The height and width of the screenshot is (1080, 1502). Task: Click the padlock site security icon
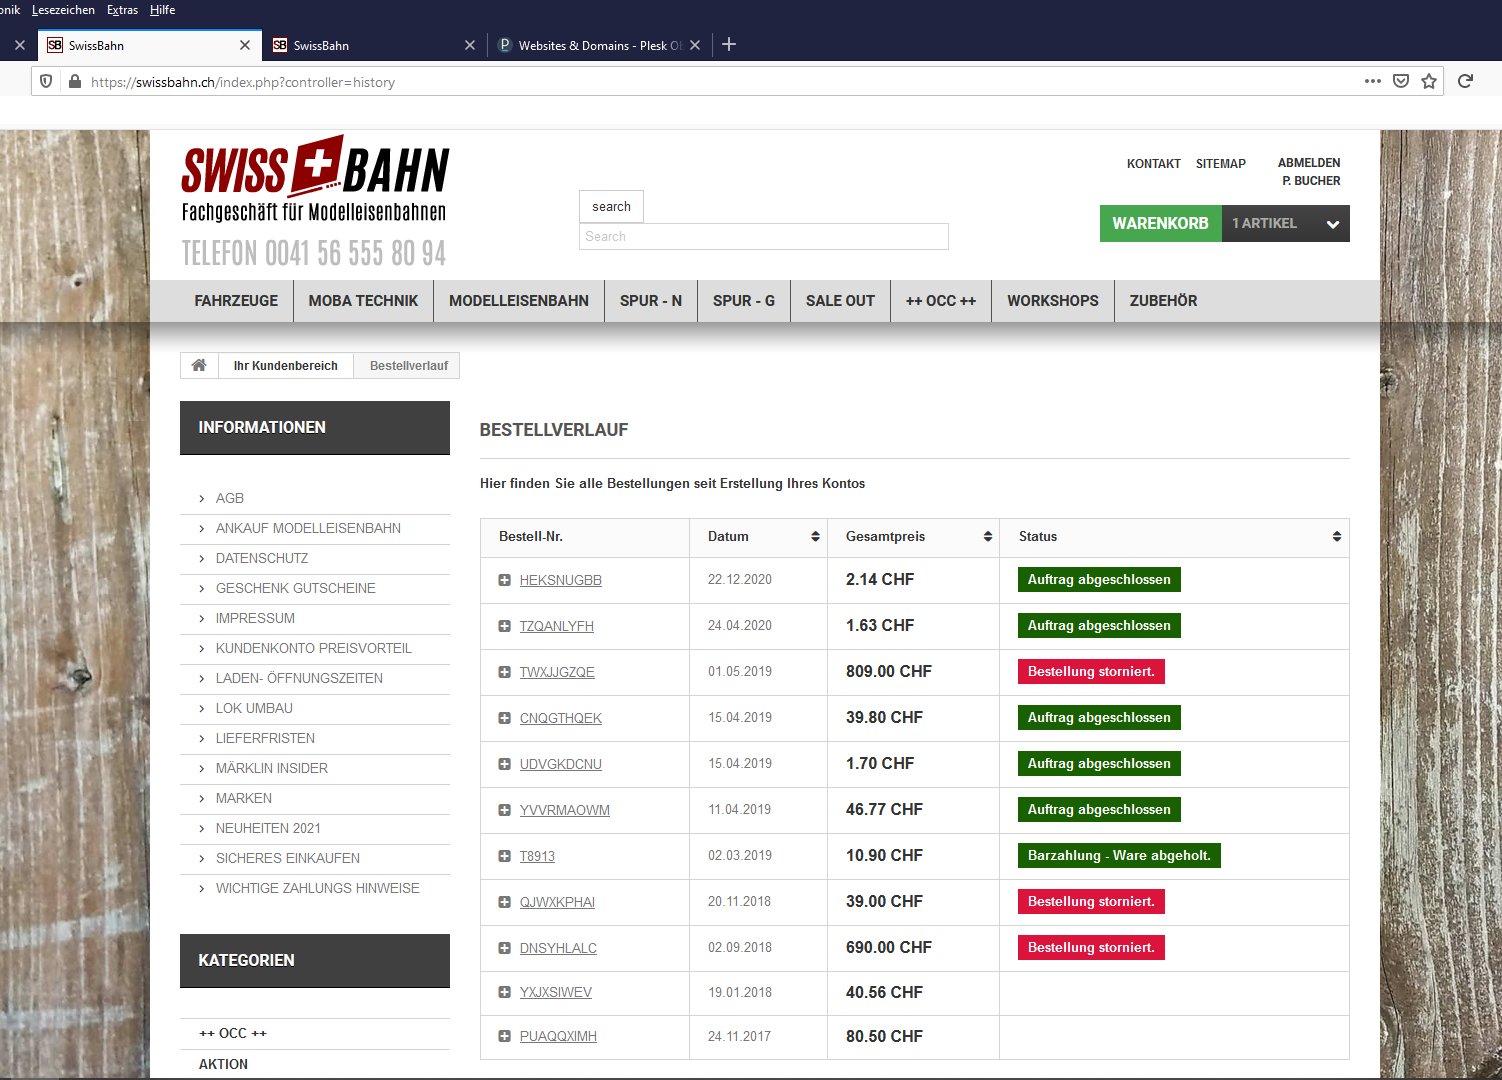pyautogui.click(x=74, y=82)
